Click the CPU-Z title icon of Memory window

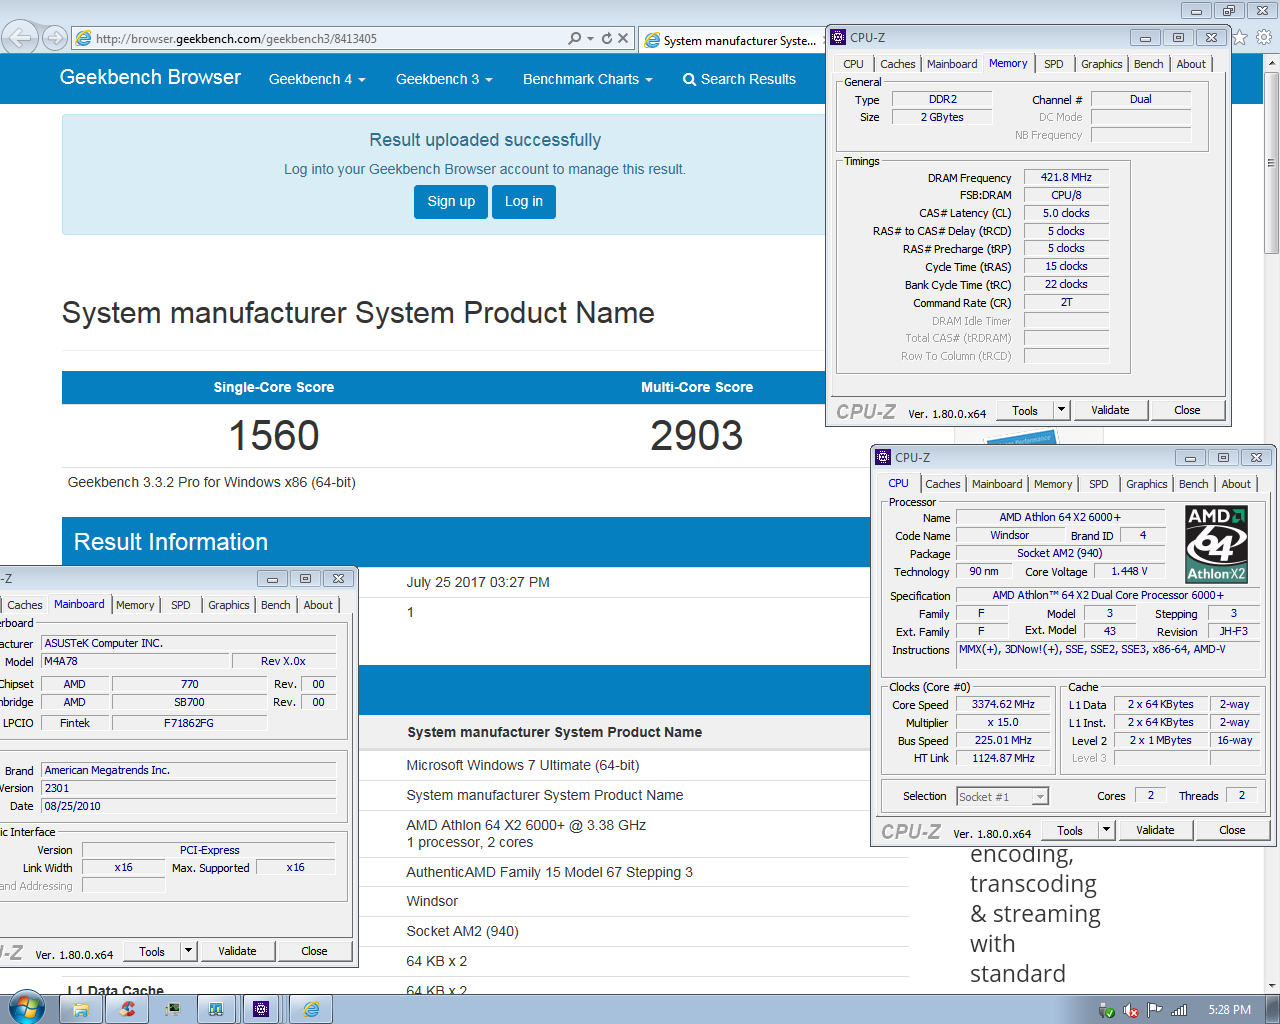pyautogui.click(x=838, y=37)
